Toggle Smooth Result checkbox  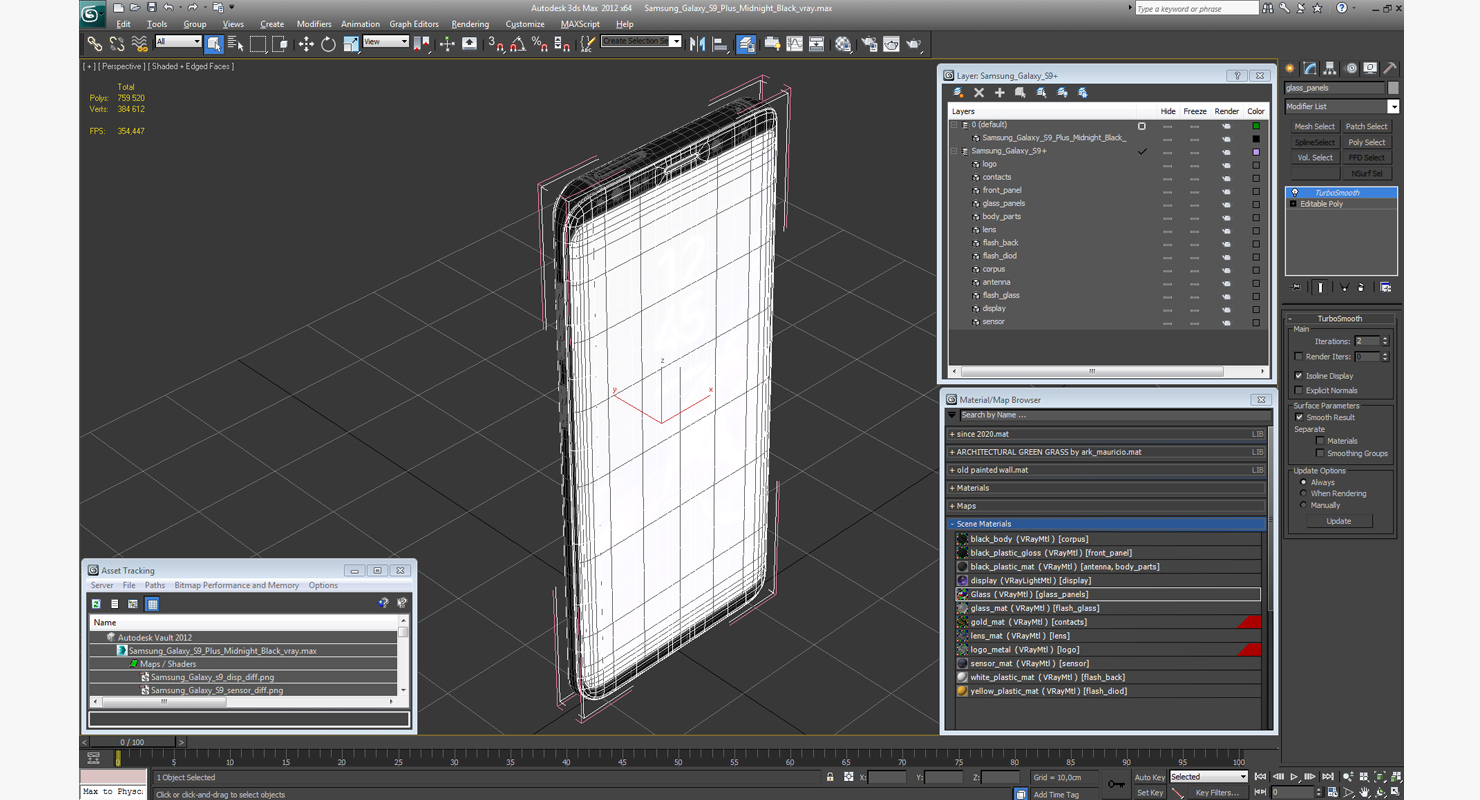(1298, 417)
